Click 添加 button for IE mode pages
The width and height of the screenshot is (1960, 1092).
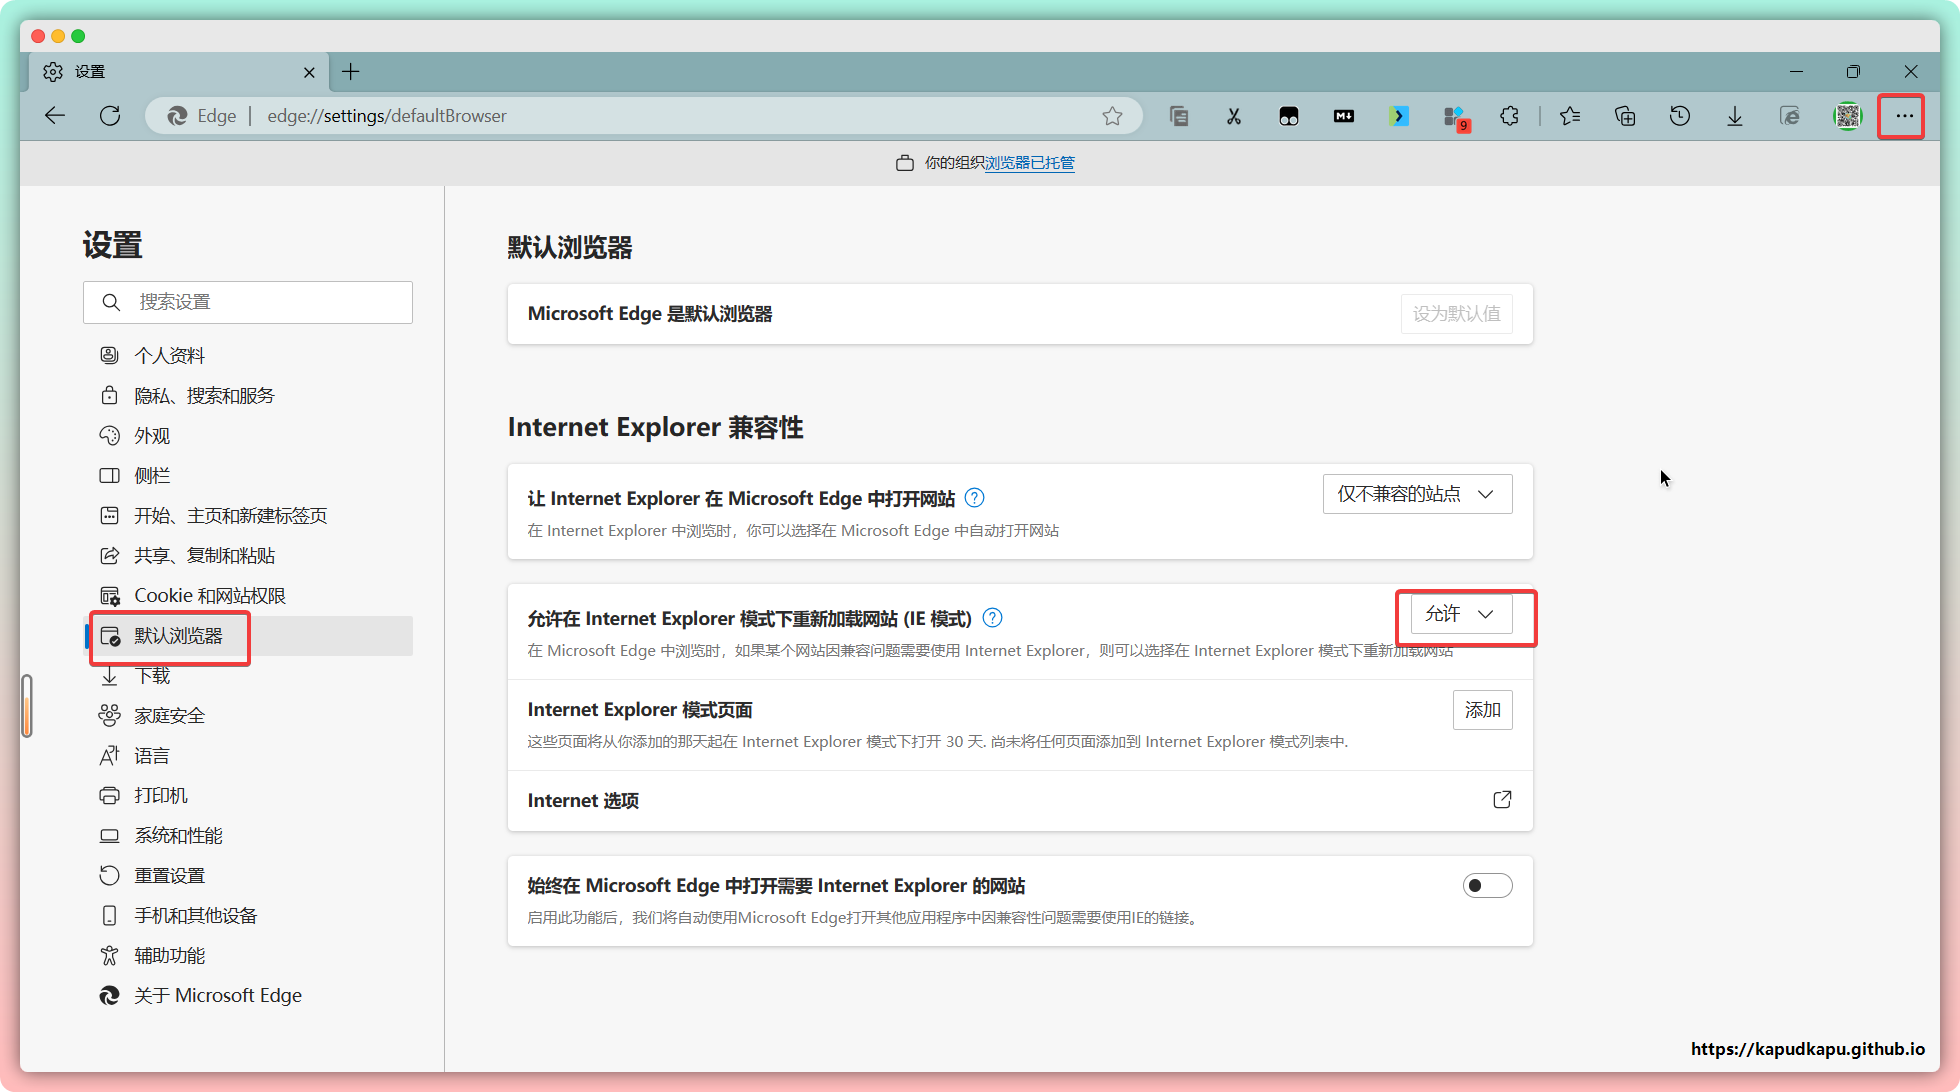tap(1482, 710)
